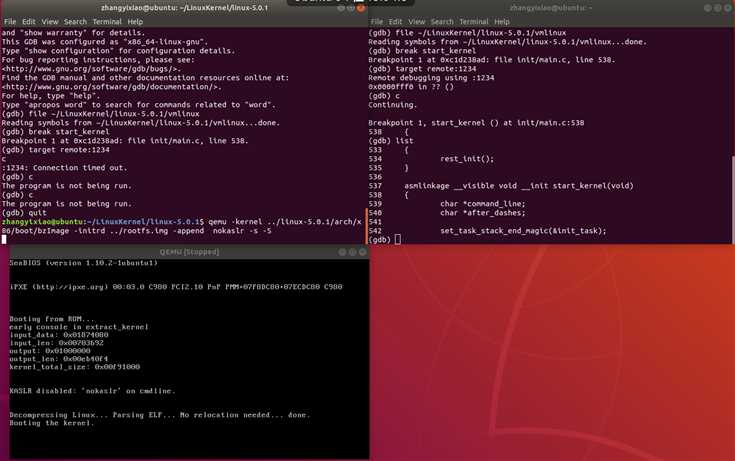The image size is (735, 461).
Task: Minimize the right gdb terminal window
Action: tap(708, 8)
